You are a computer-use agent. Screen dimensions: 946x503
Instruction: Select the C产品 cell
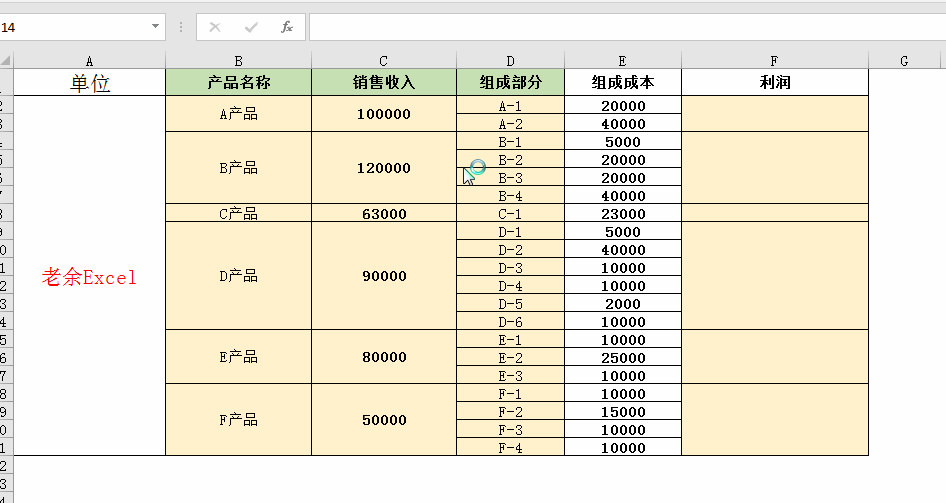click(238, 213)
